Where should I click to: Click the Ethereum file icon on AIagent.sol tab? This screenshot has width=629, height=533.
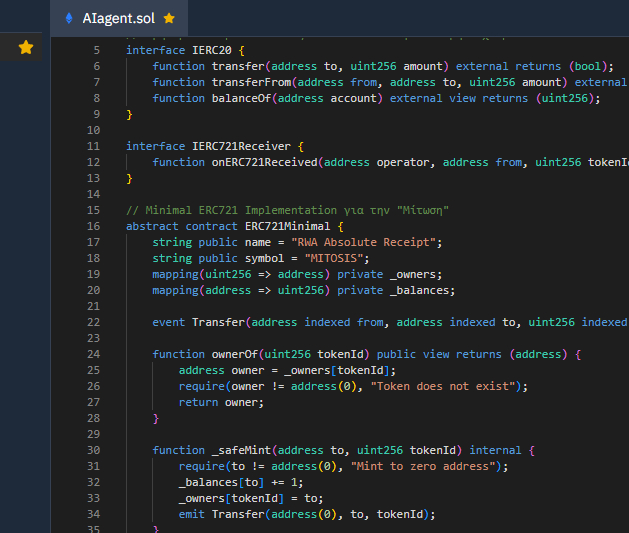69,18
